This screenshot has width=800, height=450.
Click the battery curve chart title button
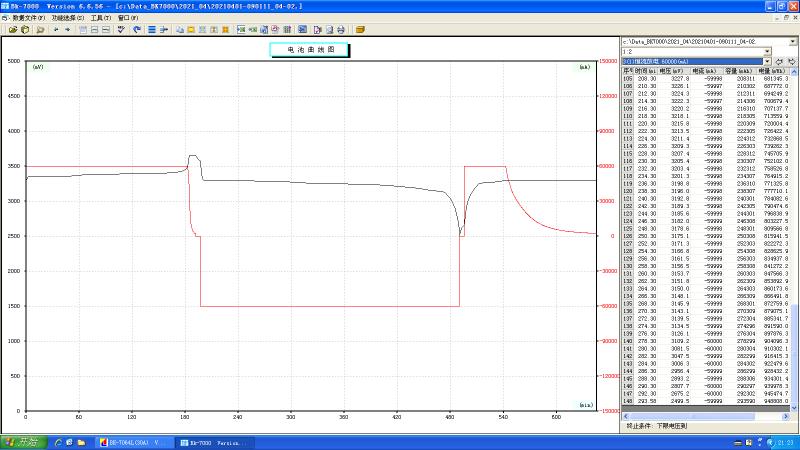pos(309,50)
